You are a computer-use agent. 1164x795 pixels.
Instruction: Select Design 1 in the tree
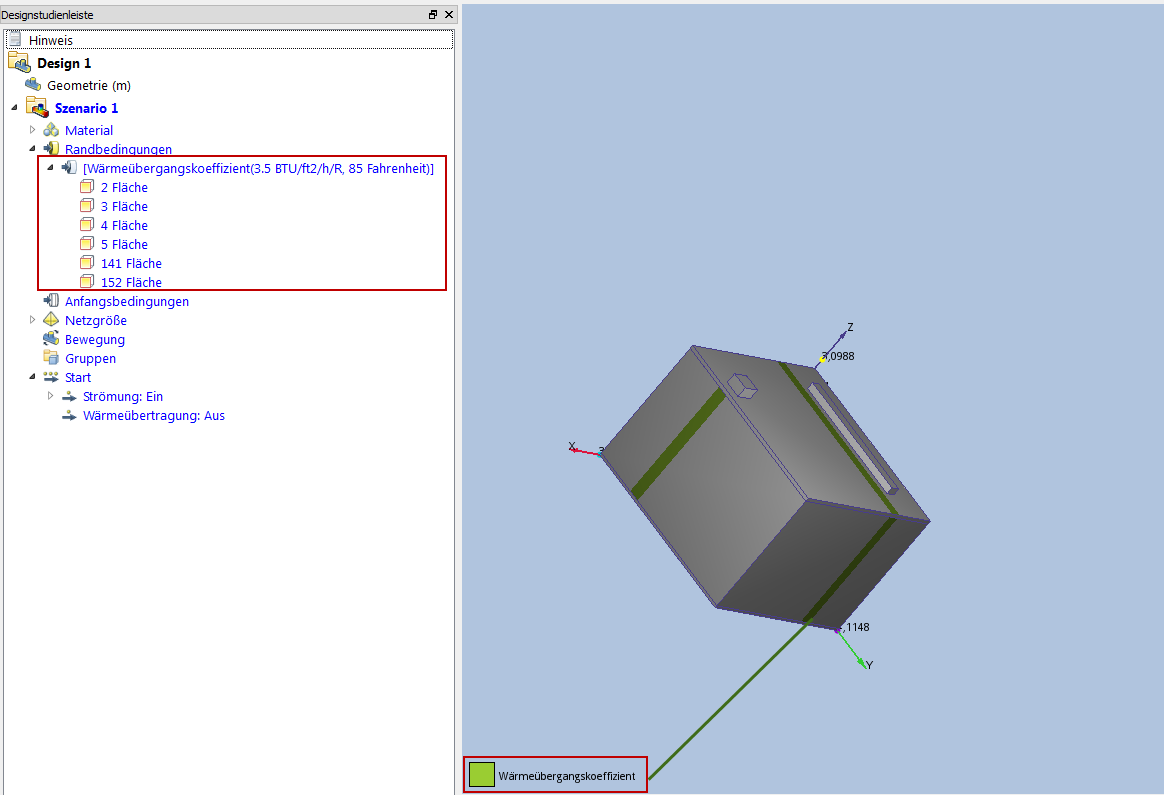coord(64,63)
